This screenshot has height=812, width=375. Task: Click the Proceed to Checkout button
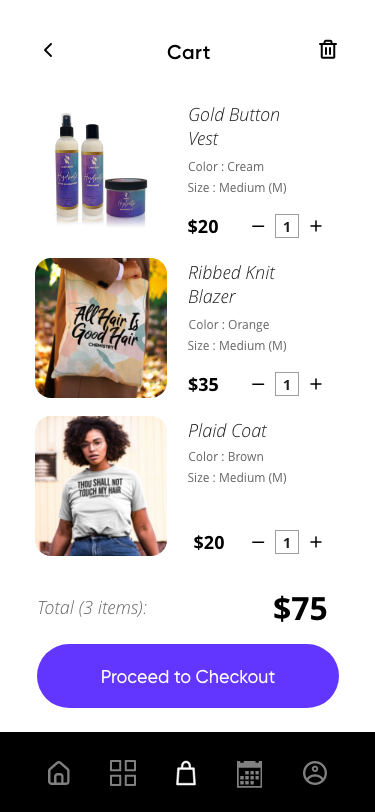point(188,676)
